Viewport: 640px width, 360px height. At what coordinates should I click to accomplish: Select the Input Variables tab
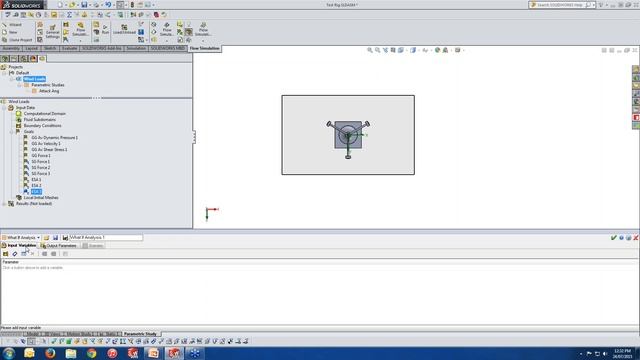pos(19,246)
